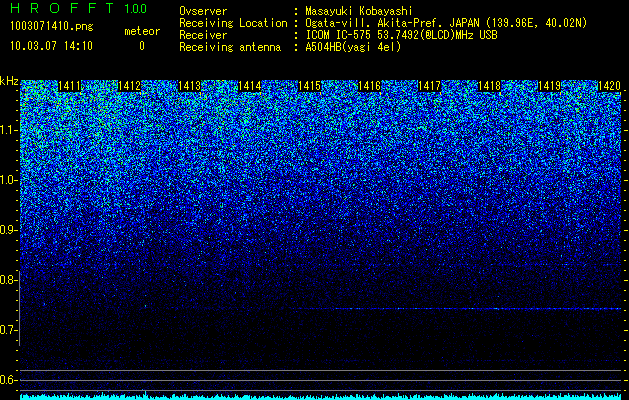Click the 0.6 frequency axis label
The height and width of the screenshot is (400, 629).
[x=7, y=380]
